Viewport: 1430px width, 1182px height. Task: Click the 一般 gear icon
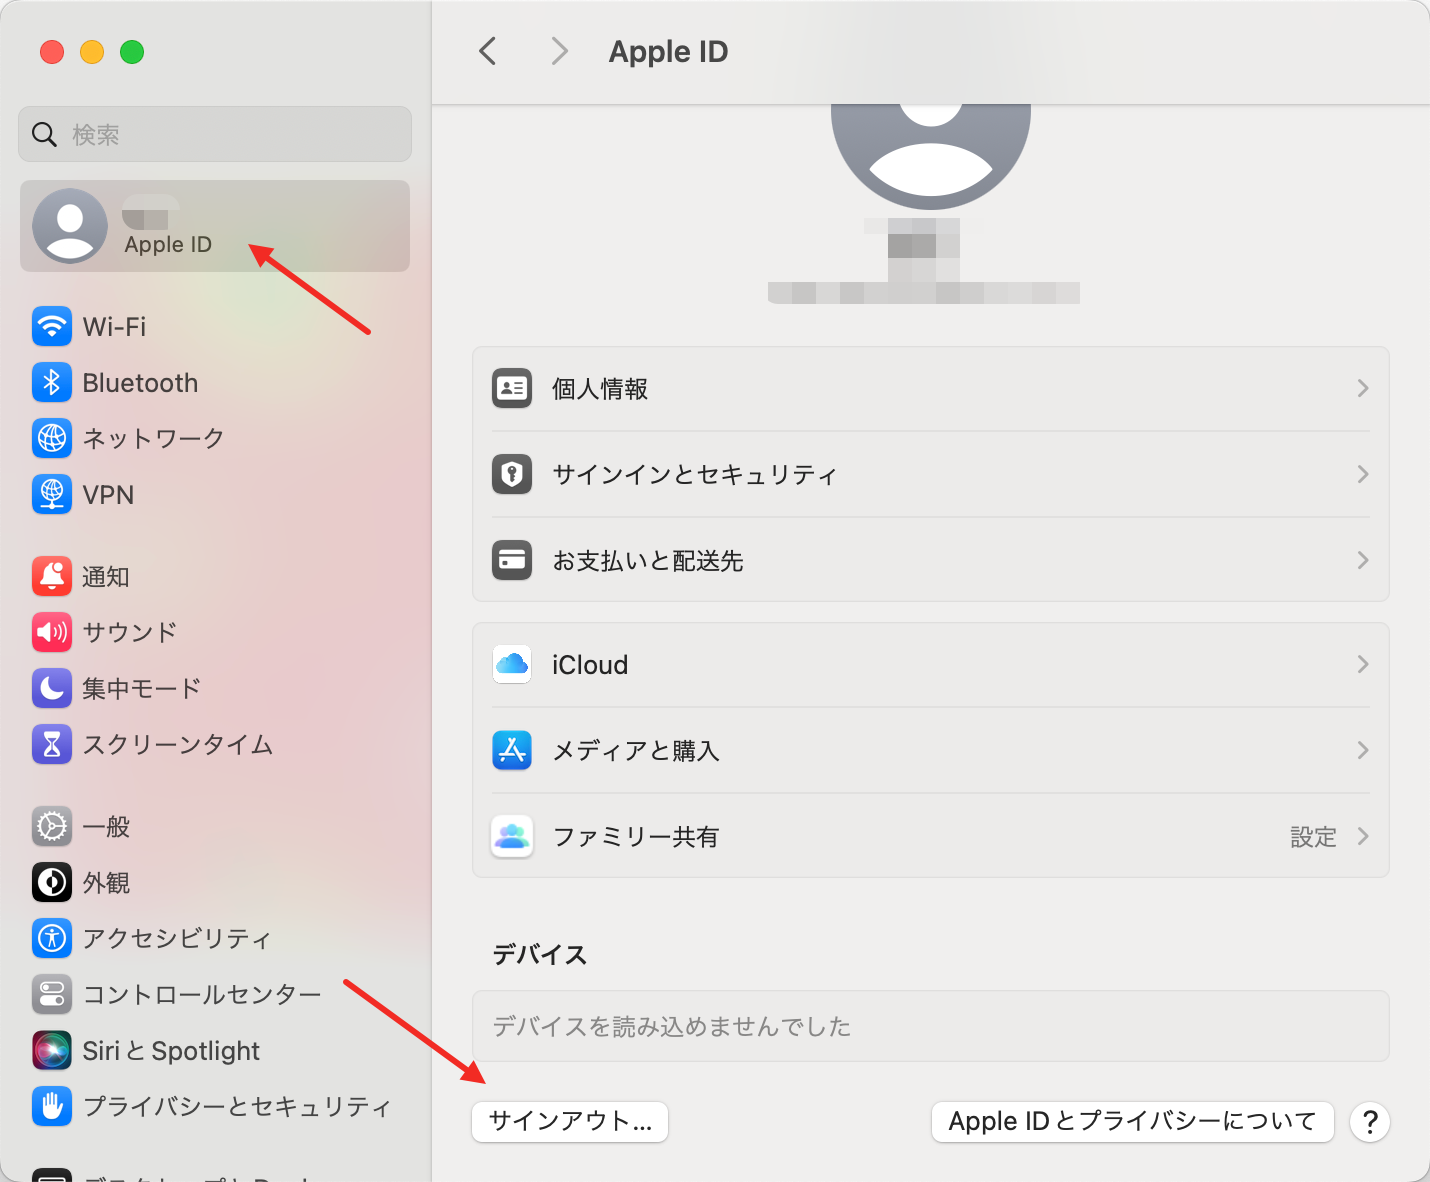52,826
